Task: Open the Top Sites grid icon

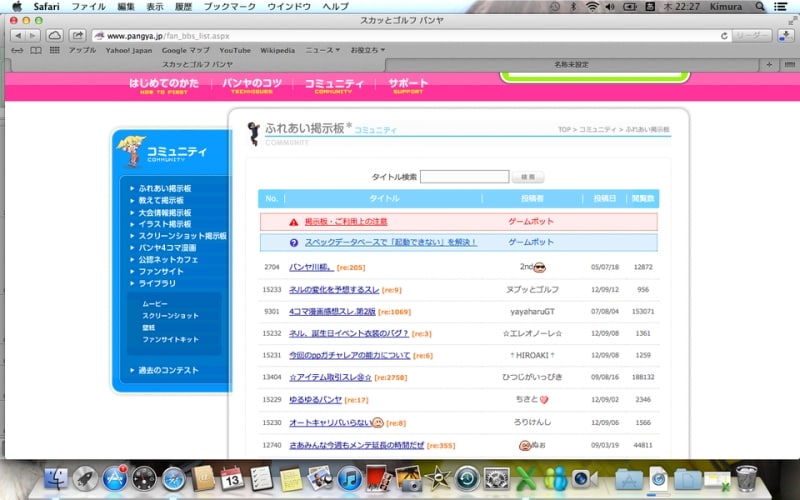Action: (x=53, y=50)
